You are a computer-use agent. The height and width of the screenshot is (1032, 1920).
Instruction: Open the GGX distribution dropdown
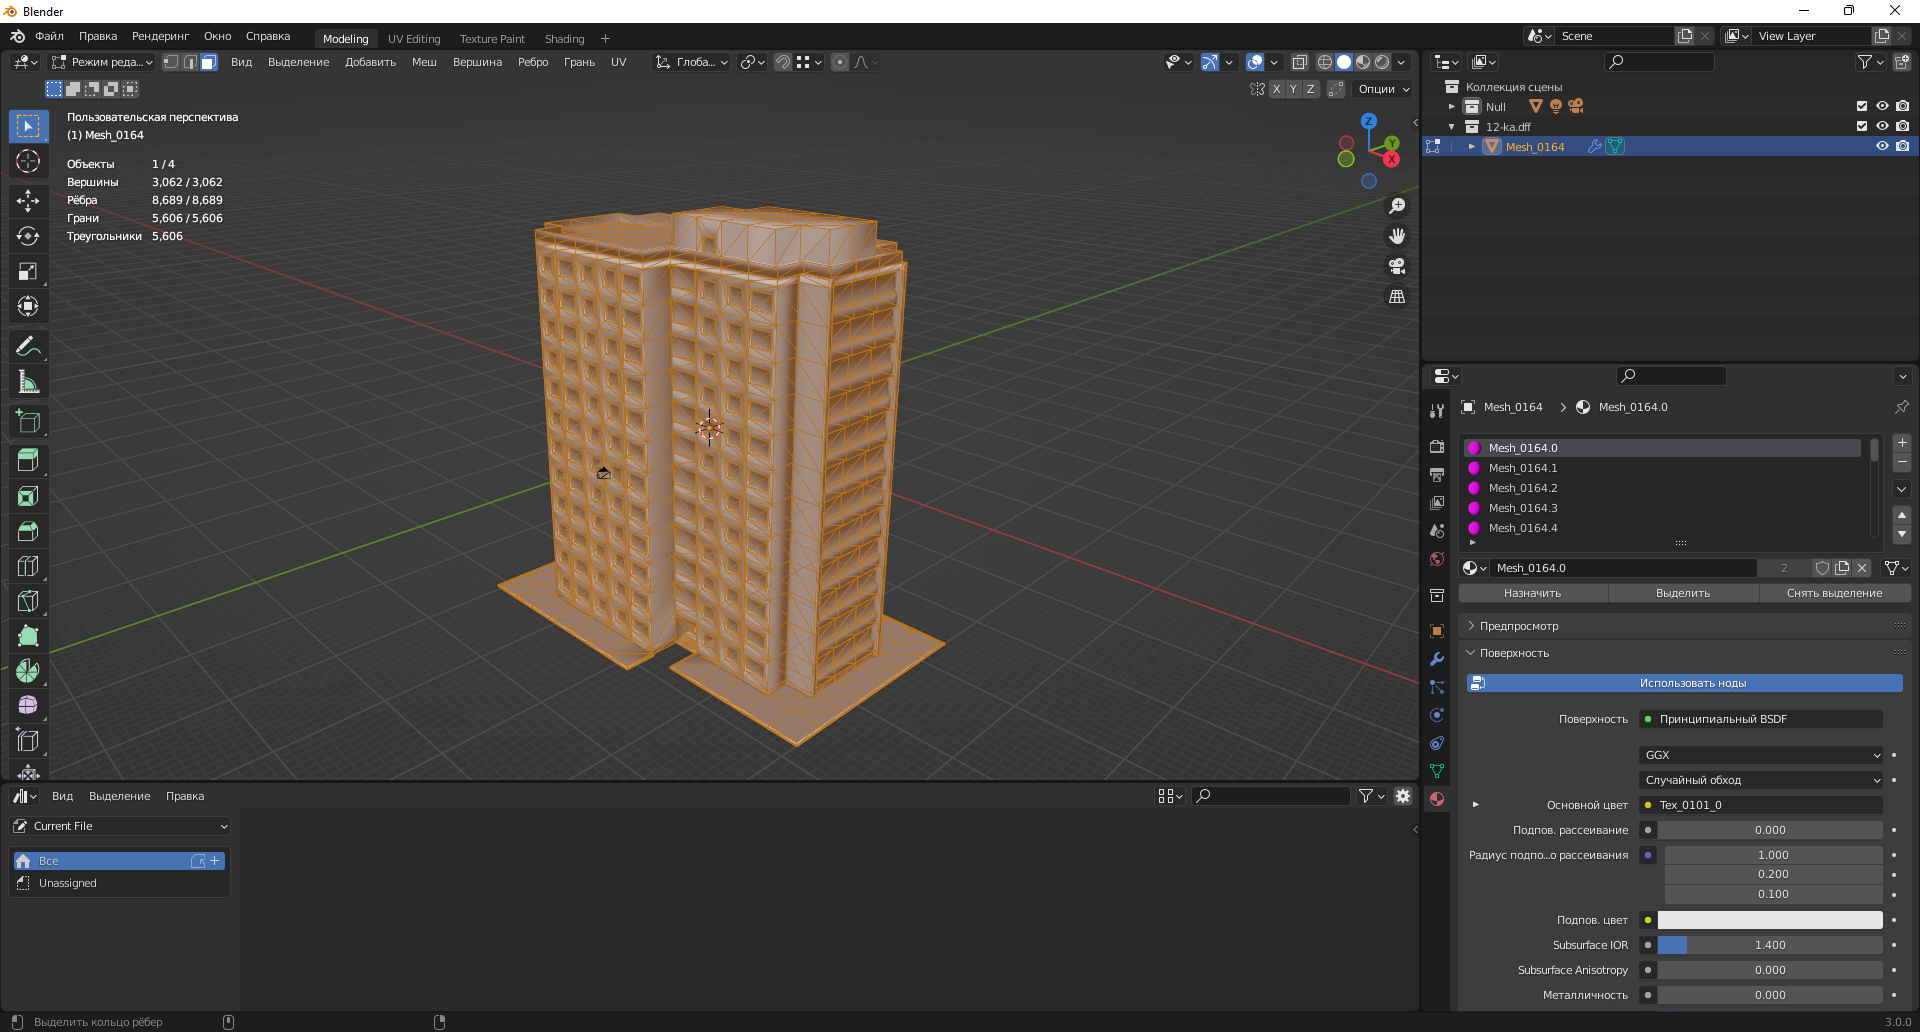tap(1762, 755)
